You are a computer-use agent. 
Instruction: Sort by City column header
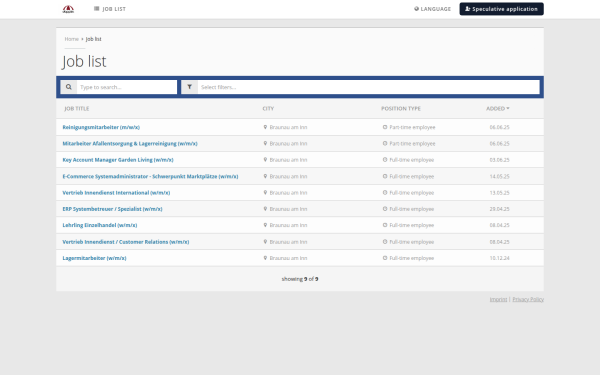268,109
